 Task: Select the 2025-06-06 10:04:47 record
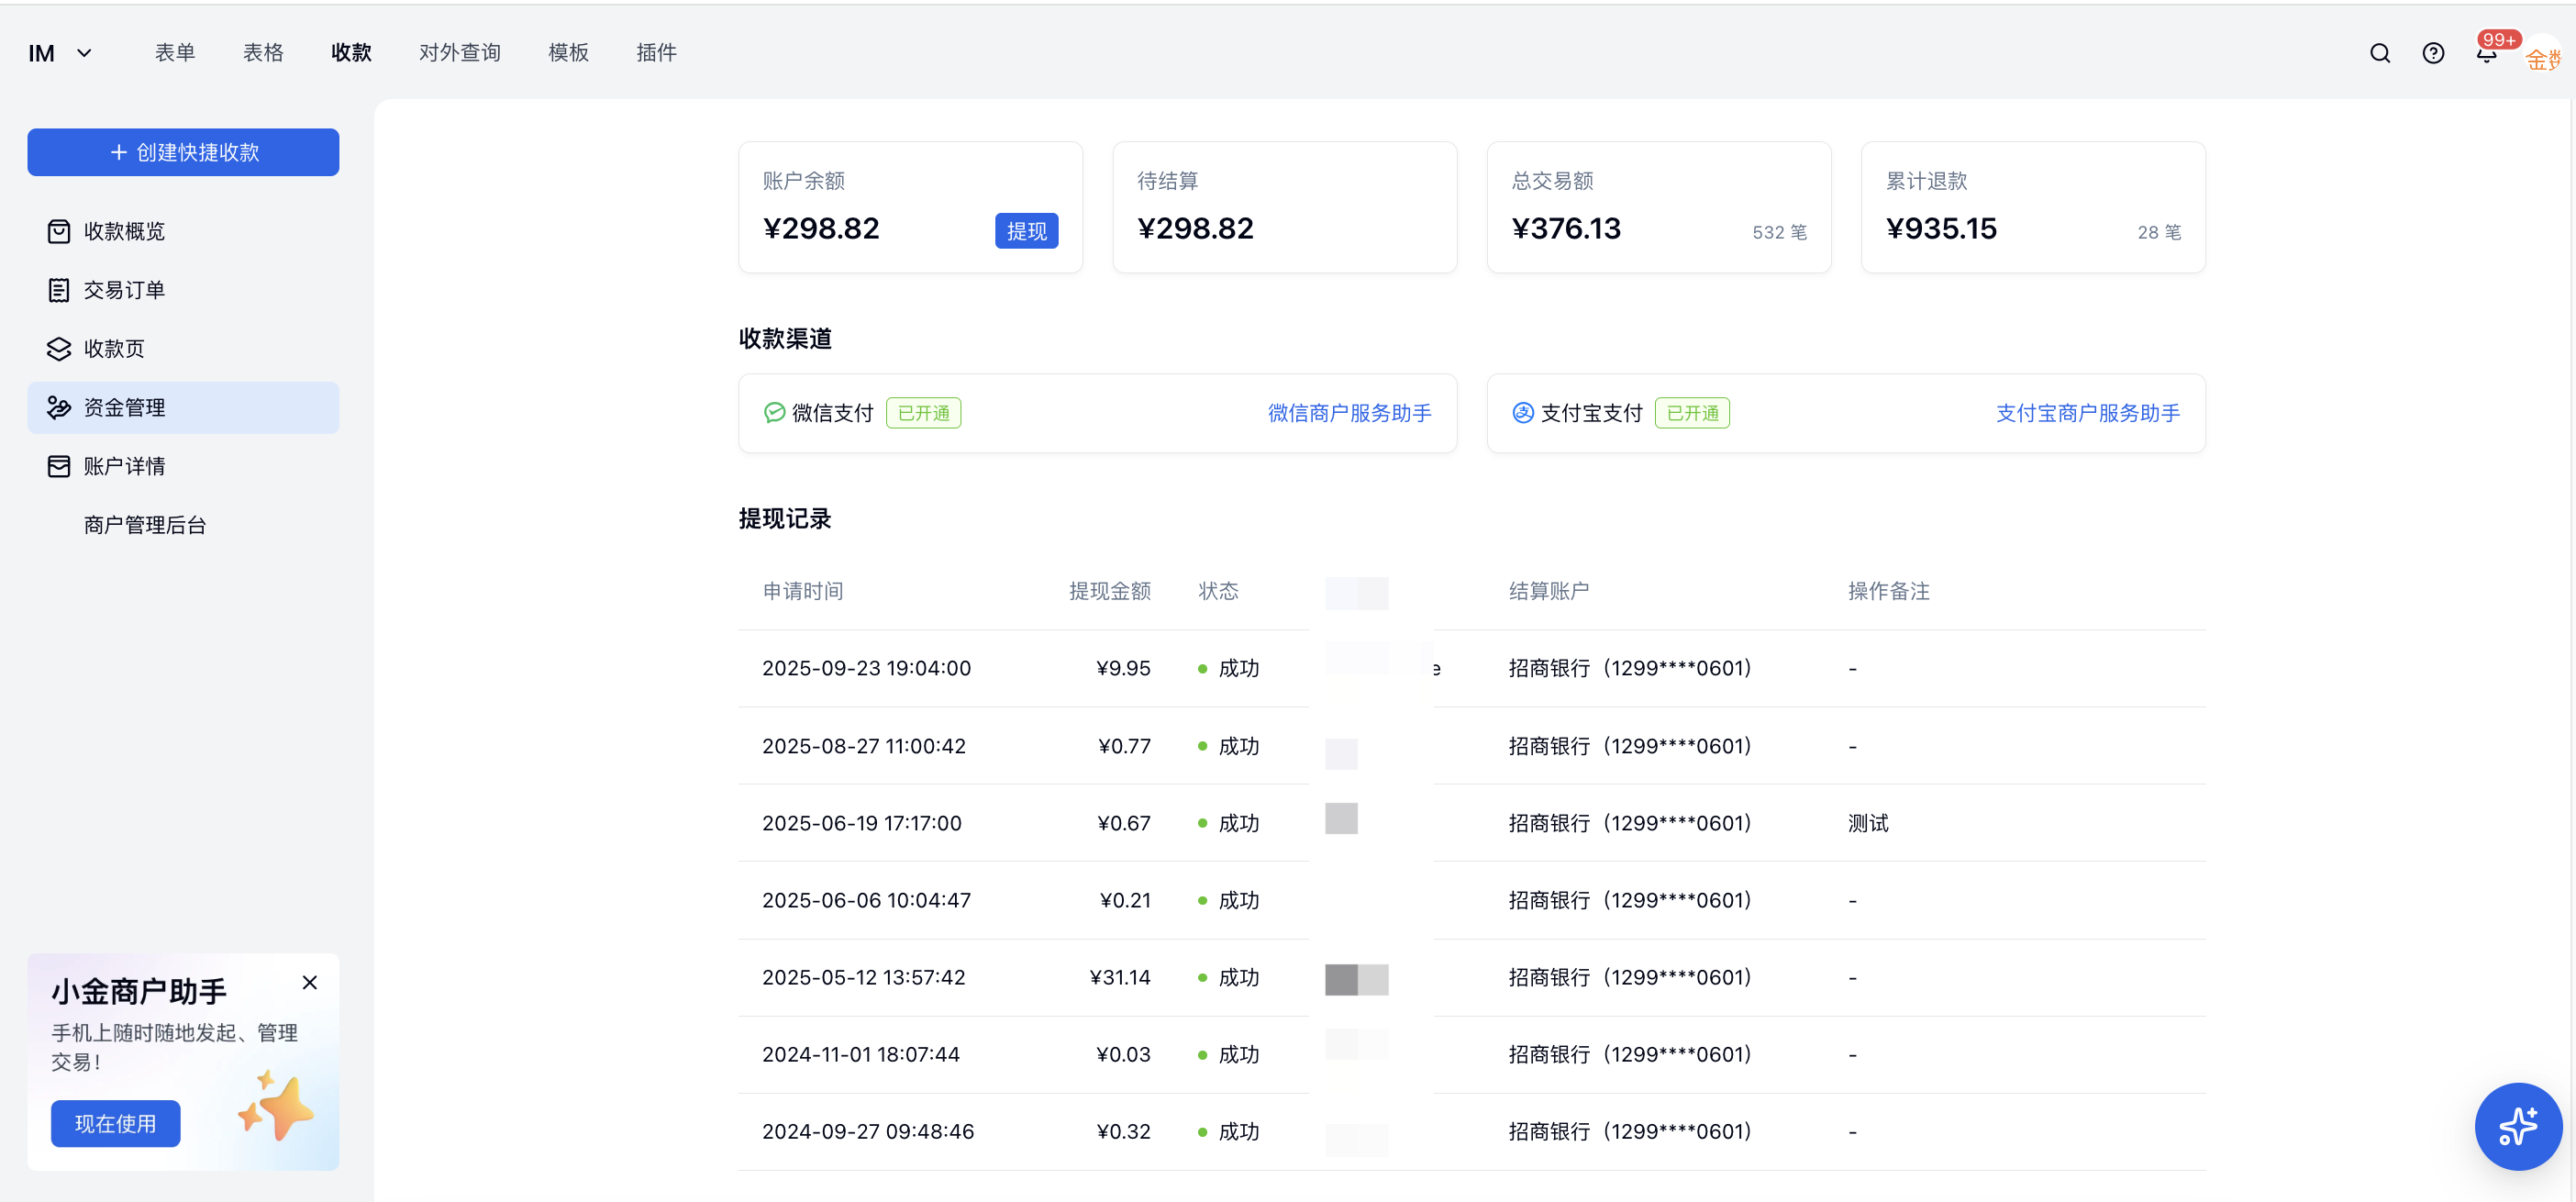click(1472, 900)
